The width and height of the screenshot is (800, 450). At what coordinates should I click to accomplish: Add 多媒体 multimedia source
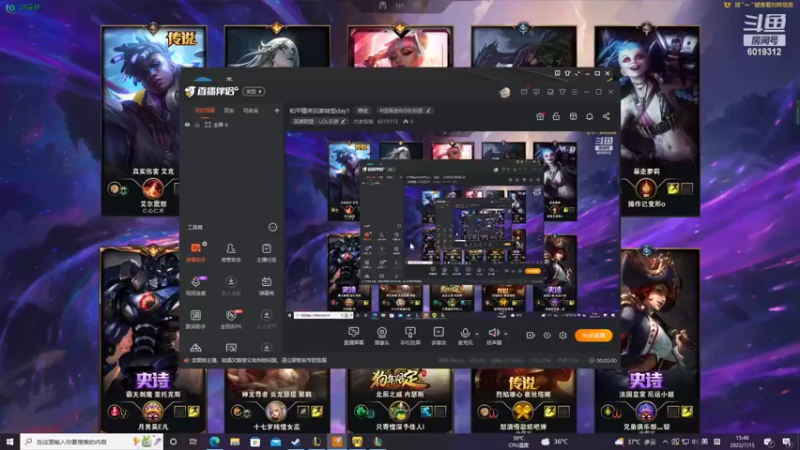[x=438, y=336]
